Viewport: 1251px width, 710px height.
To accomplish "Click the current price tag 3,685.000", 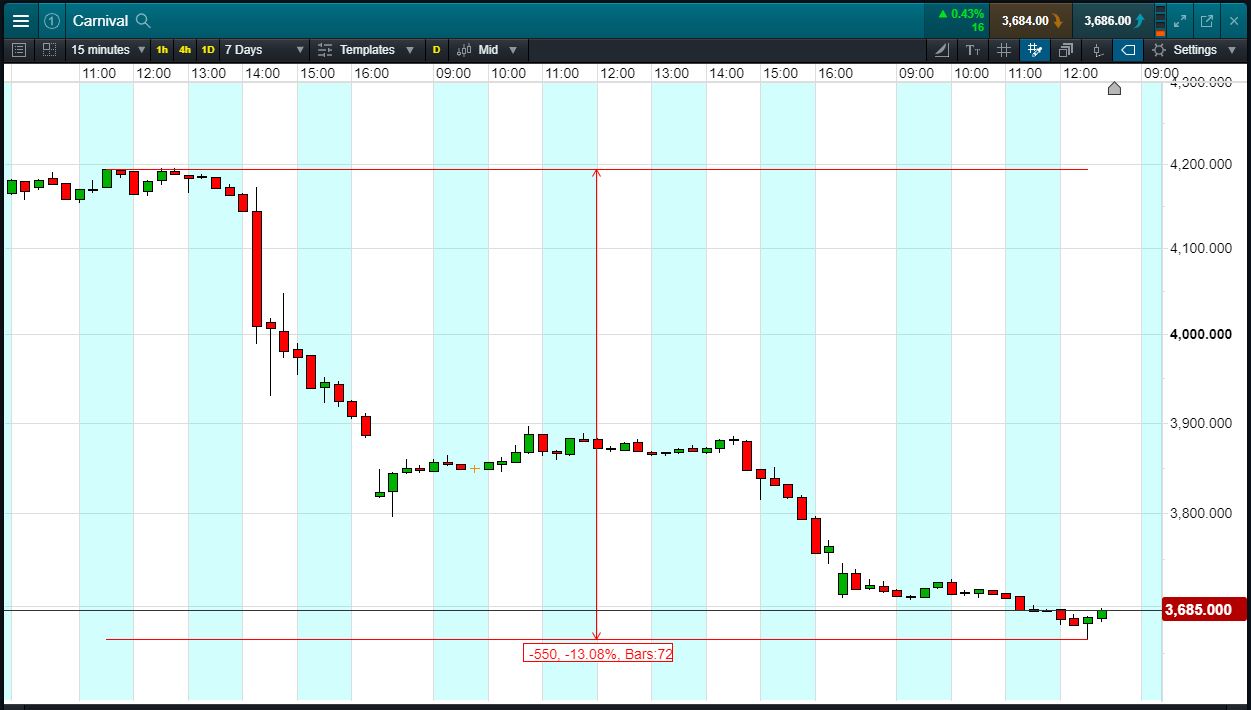I will point(1204,610).
